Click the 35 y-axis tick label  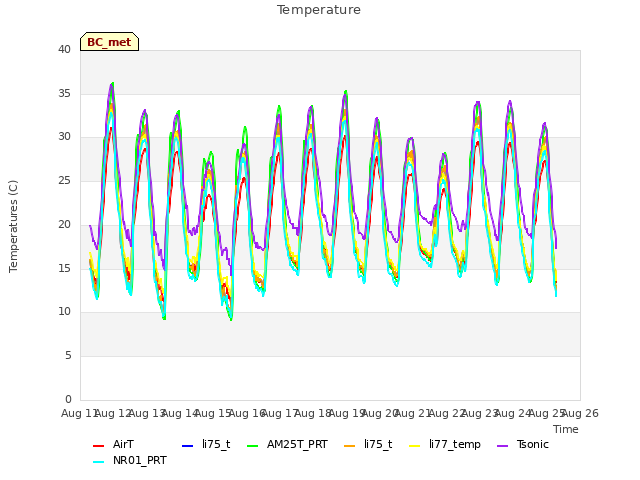tap(64, 93)
